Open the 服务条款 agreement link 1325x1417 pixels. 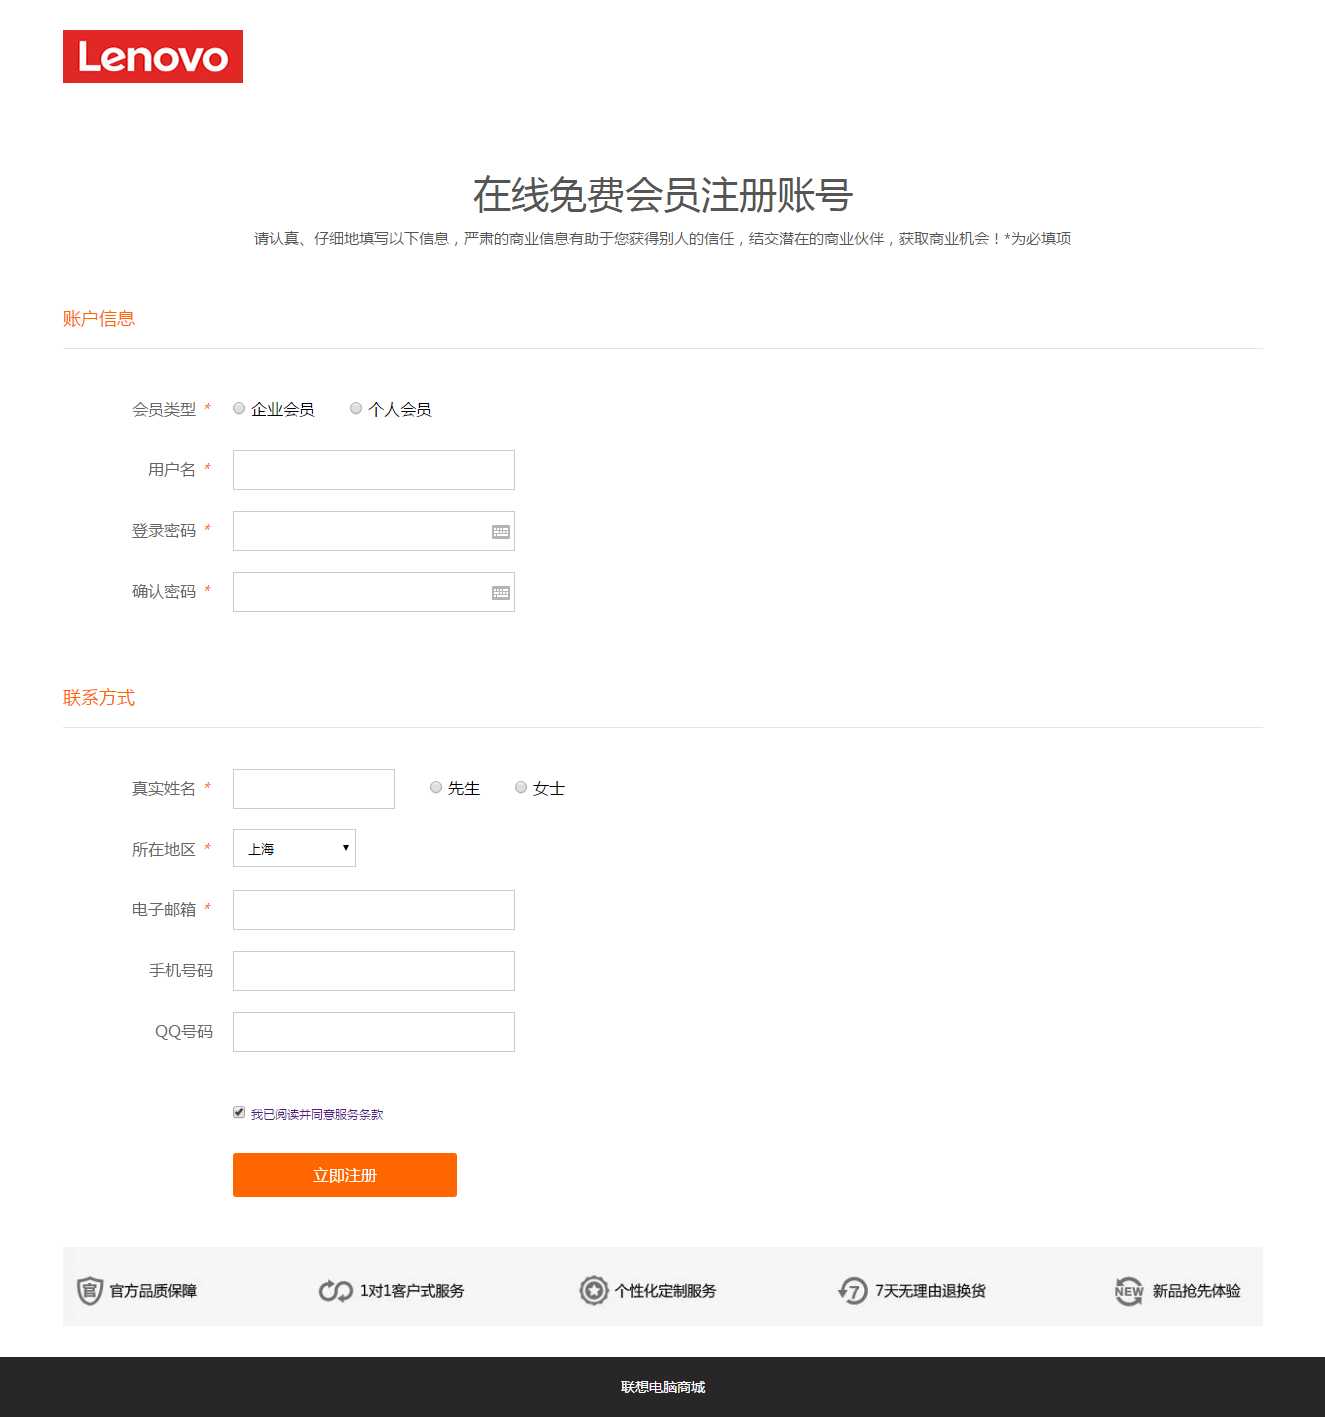(x=359, y=1114)
